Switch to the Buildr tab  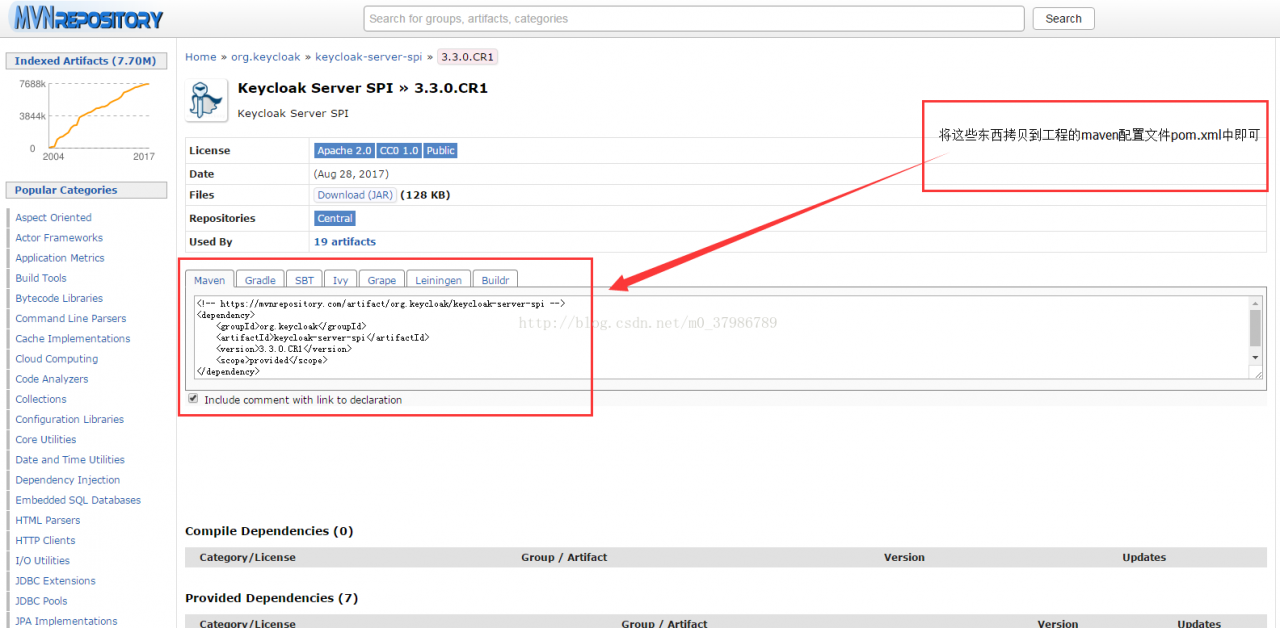coord(495,280)
